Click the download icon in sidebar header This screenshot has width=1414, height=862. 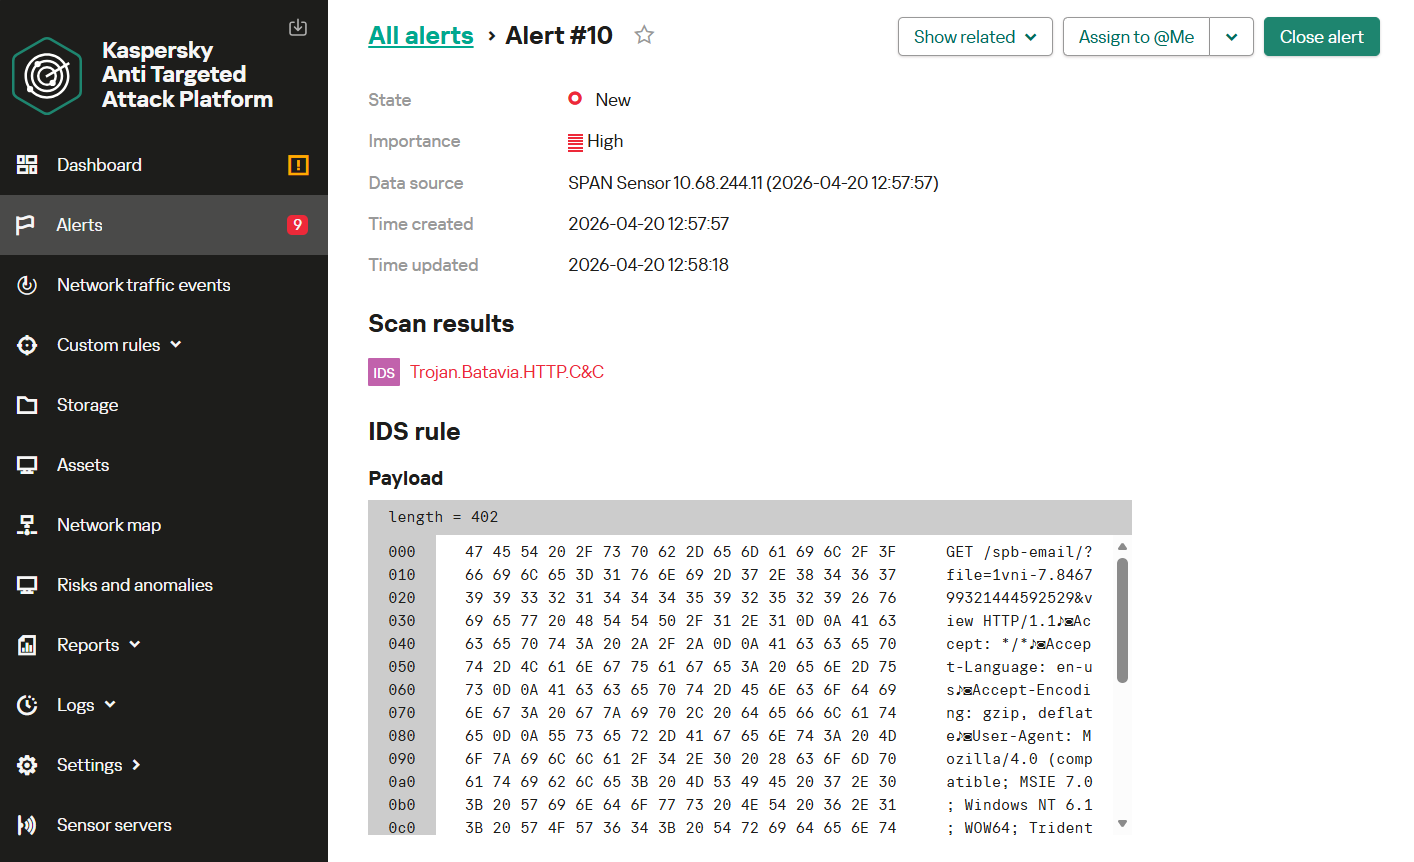pyautogui.click(x=298, y=27)
